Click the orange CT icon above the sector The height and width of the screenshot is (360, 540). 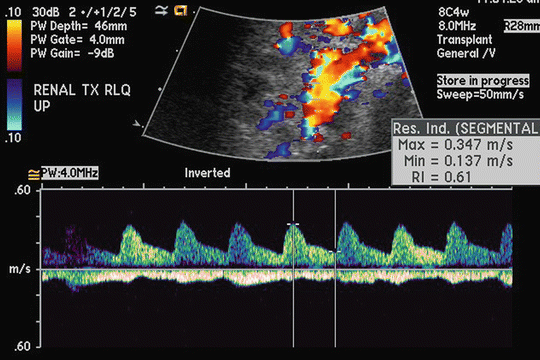(181, 11)
